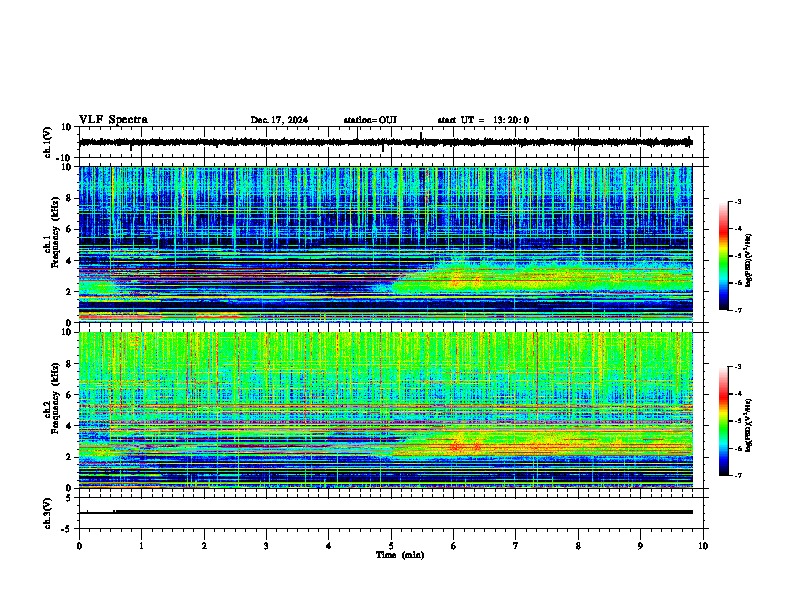Click the "Time (min)" axis label

(400, 555)
